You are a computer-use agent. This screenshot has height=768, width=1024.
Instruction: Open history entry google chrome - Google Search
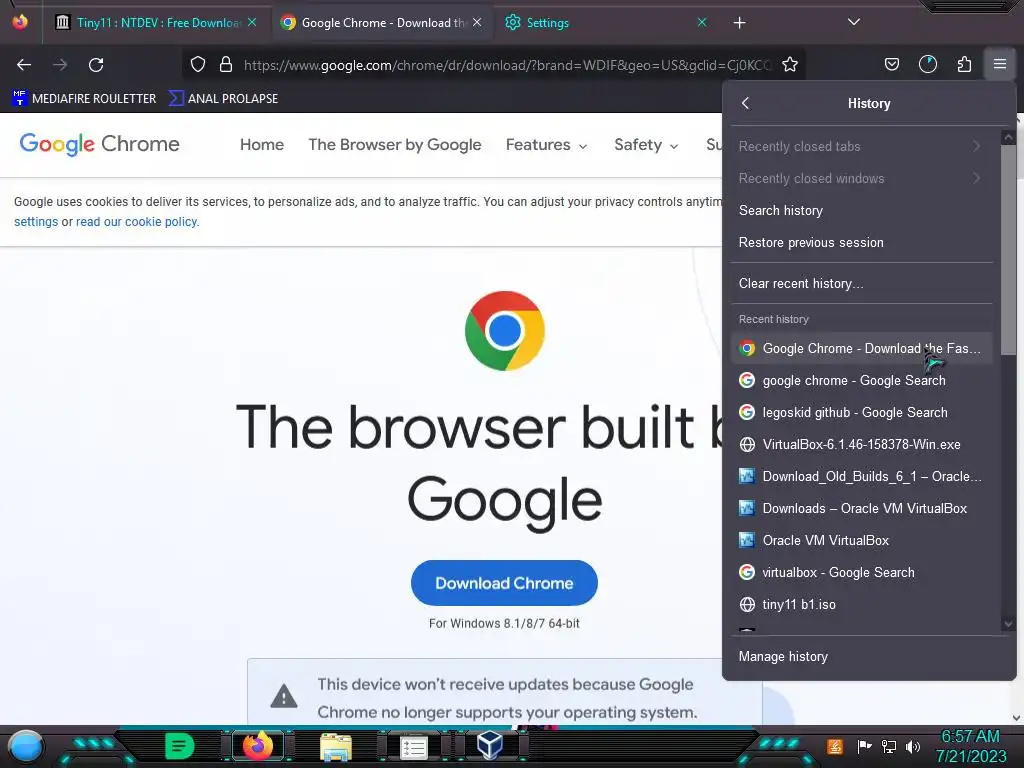tap(861, 380)
